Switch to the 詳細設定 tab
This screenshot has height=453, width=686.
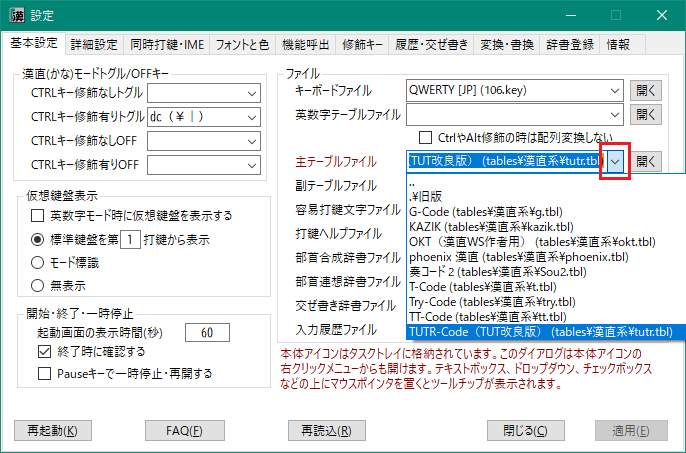94,45
